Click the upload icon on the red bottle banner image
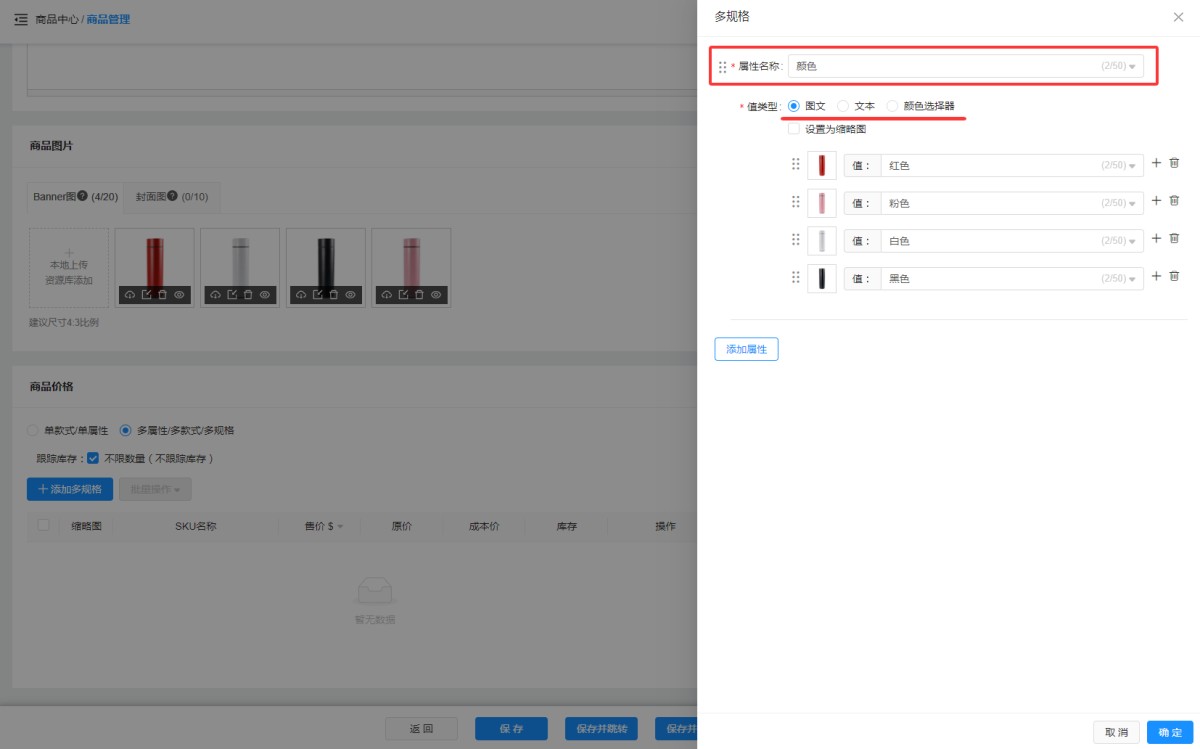The image size is (1200, 749). coord(131,295)
